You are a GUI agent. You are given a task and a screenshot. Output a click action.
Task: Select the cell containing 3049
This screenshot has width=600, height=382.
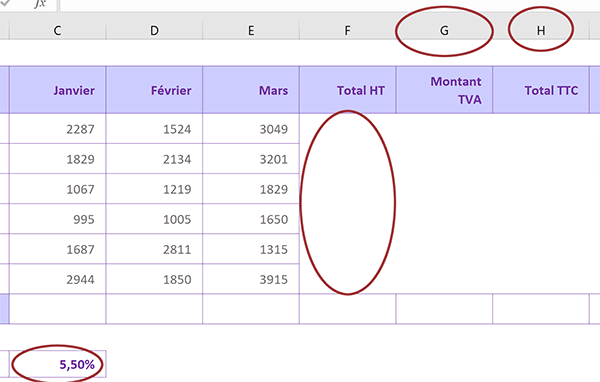click(x=251, y=129)
